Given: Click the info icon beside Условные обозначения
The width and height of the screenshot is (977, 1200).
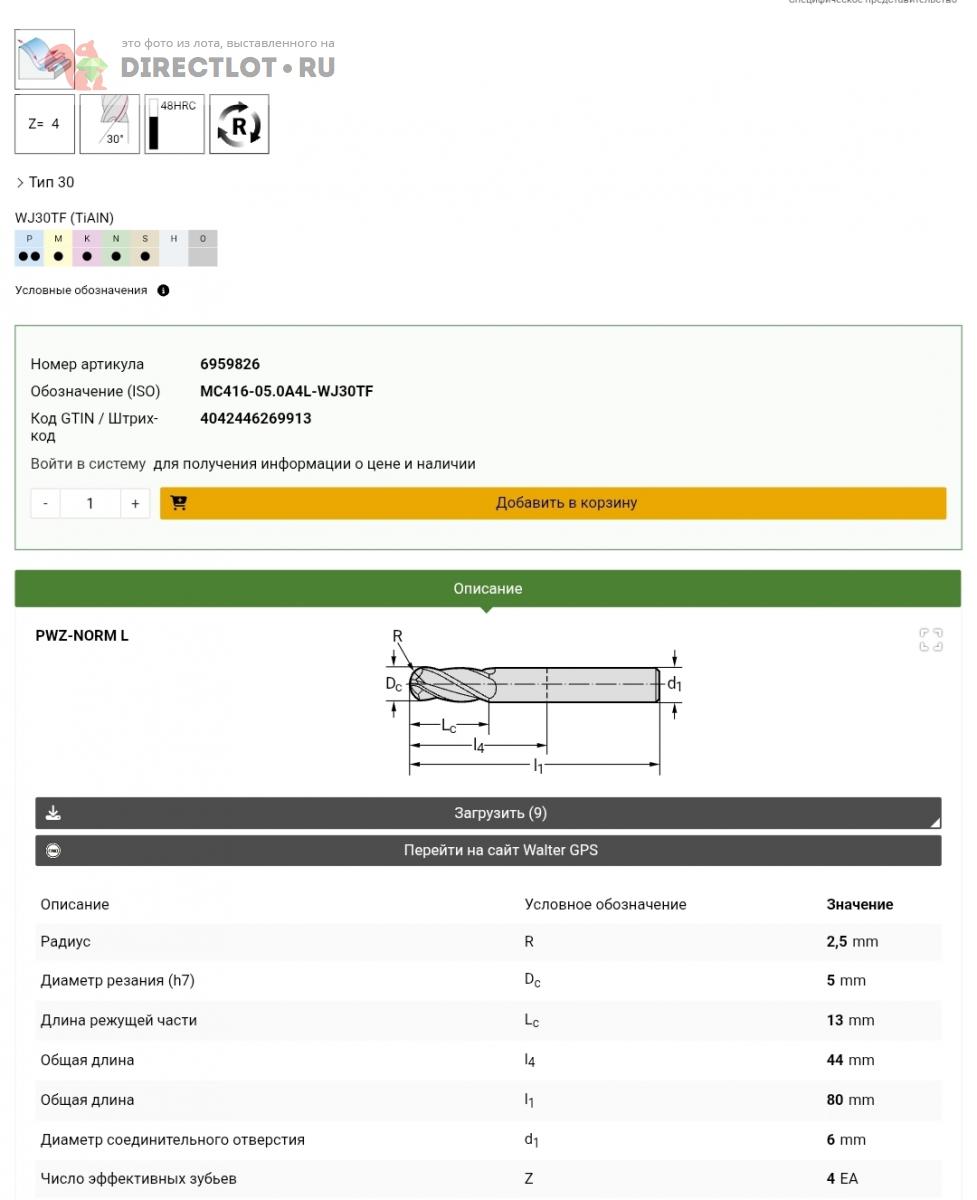Looking at the screenshot, I should click(x=163, y=291).
